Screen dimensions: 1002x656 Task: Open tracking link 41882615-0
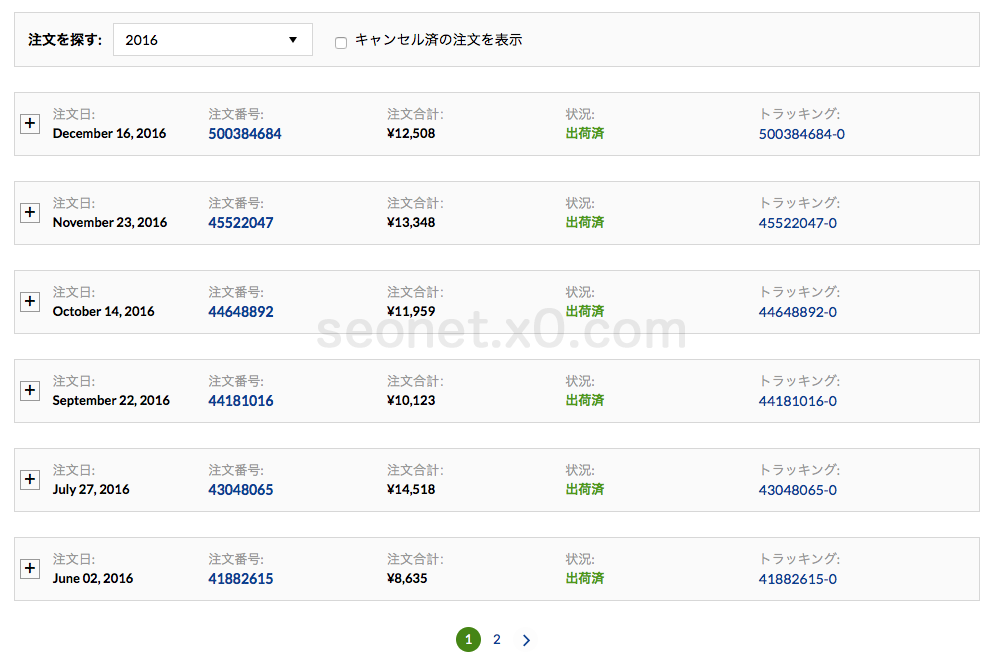(x=797, y=579)
